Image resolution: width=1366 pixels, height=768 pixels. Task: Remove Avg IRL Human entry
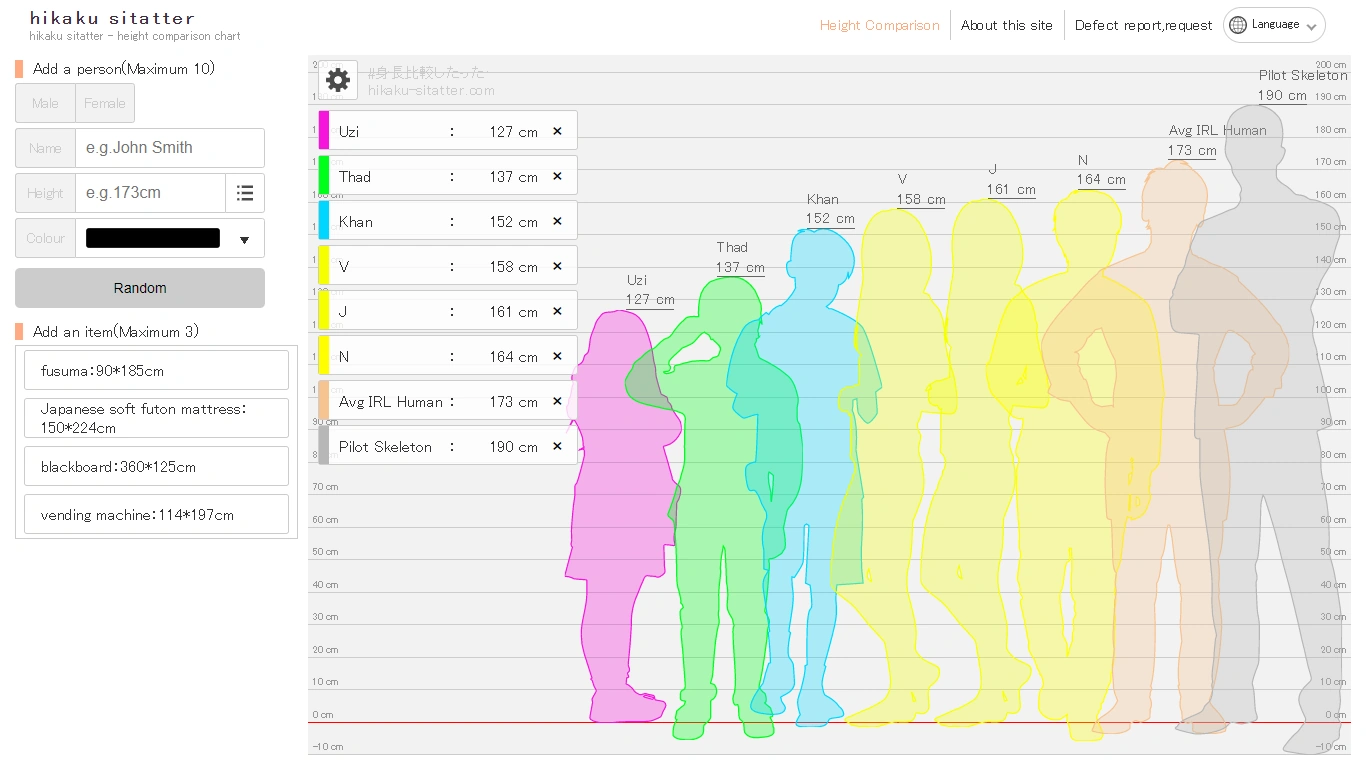(x=557, y=401)
